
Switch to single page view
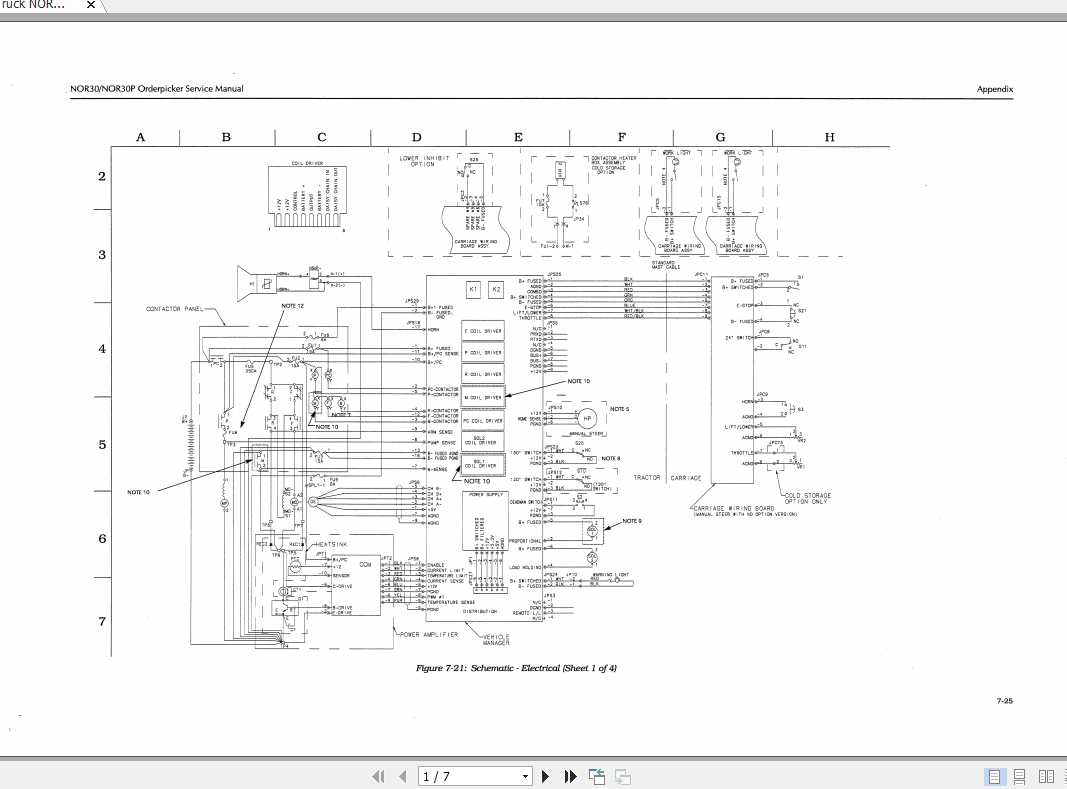(x=995, y=776)
